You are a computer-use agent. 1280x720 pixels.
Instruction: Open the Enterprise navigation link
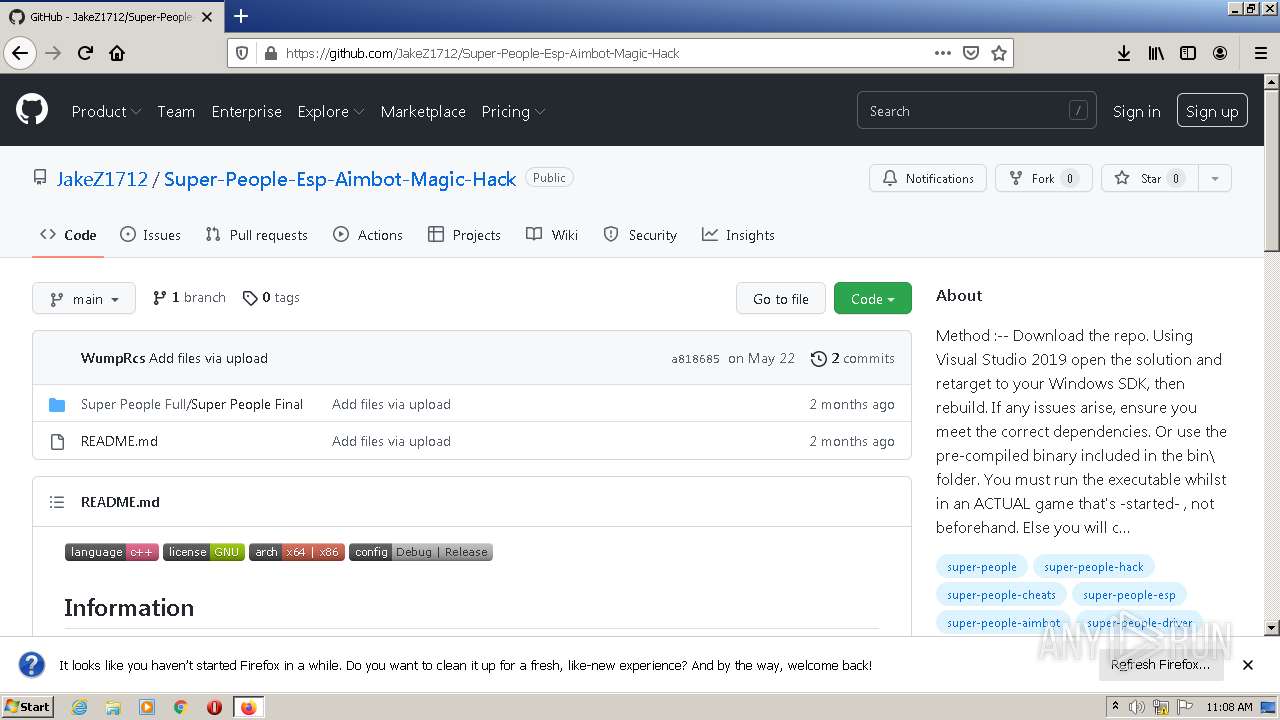point(246,111)
